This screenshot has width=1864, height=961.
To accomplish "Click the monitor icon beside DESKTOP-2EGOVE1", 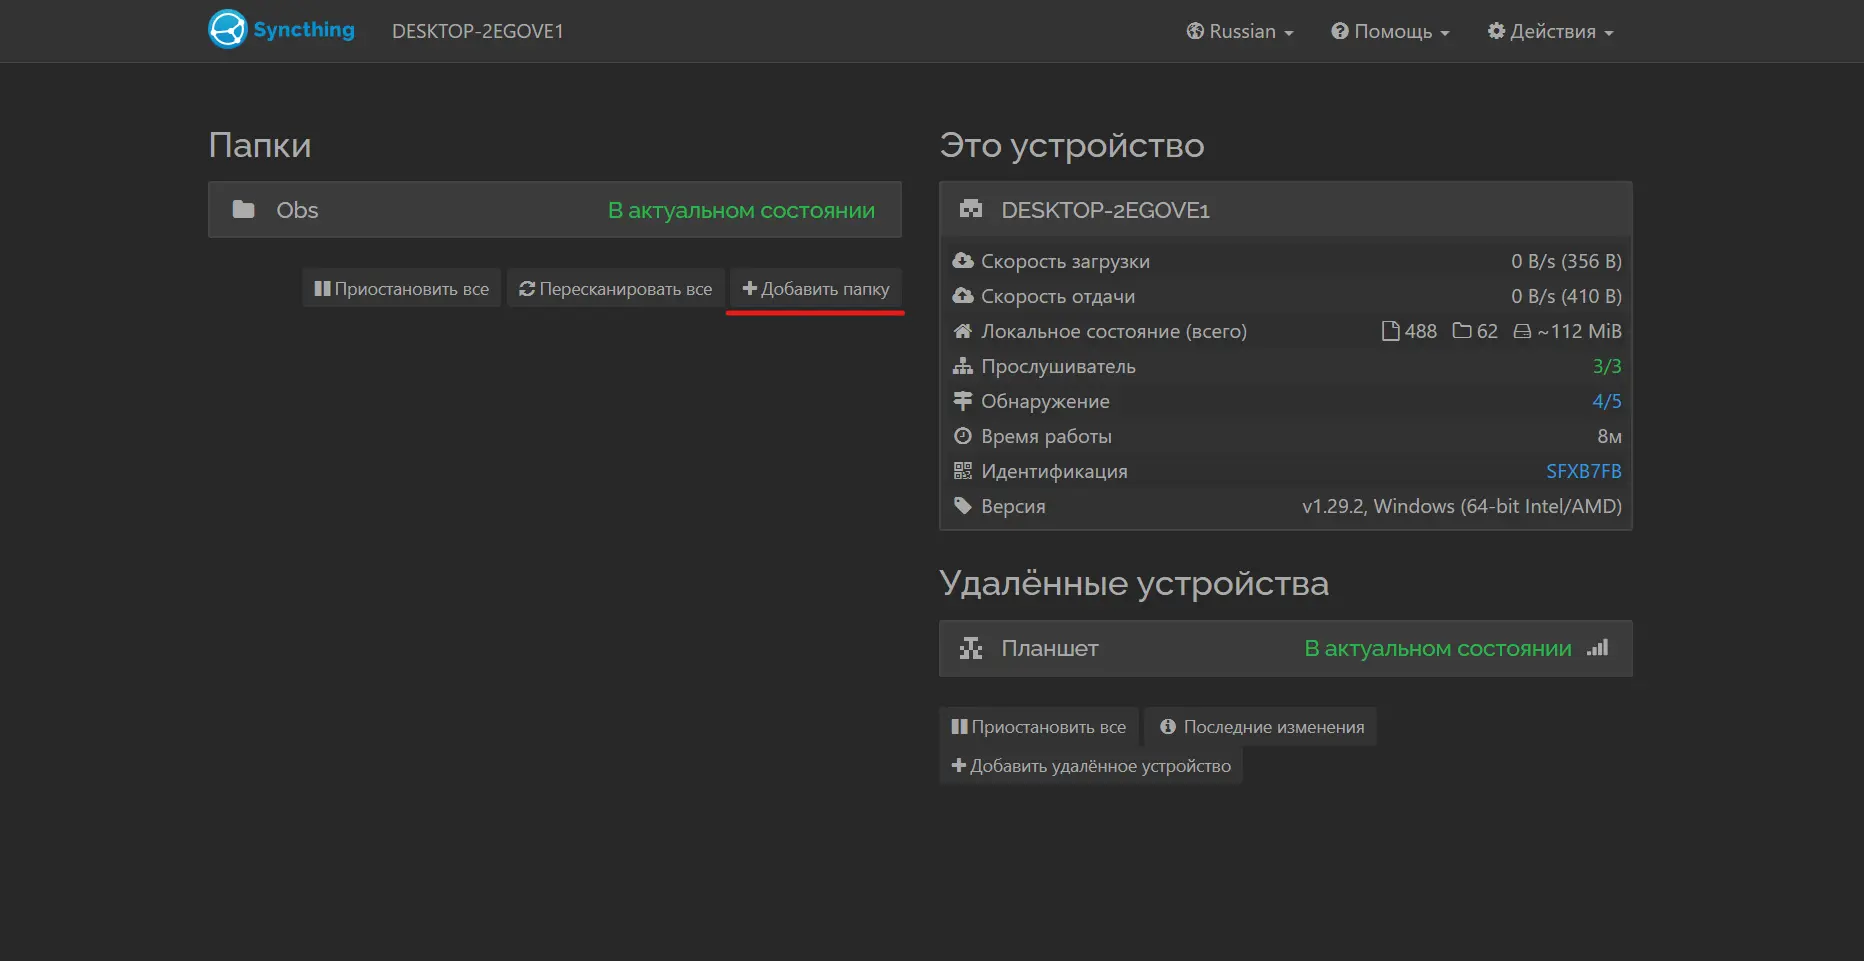I will coord(970,209).
